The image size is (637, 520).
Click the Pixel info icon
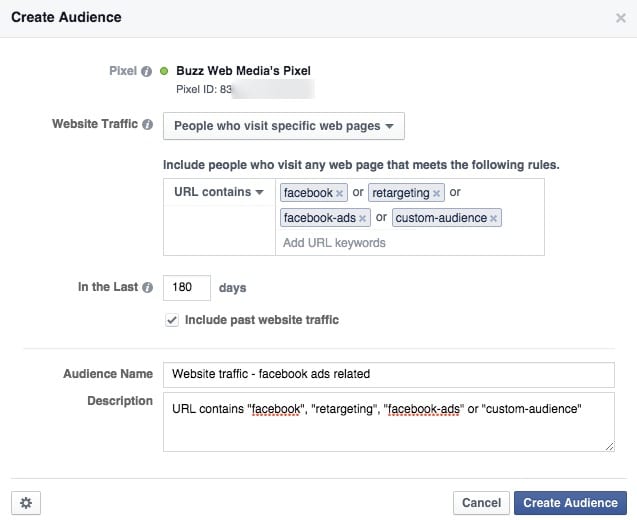[x=146, y=72]
